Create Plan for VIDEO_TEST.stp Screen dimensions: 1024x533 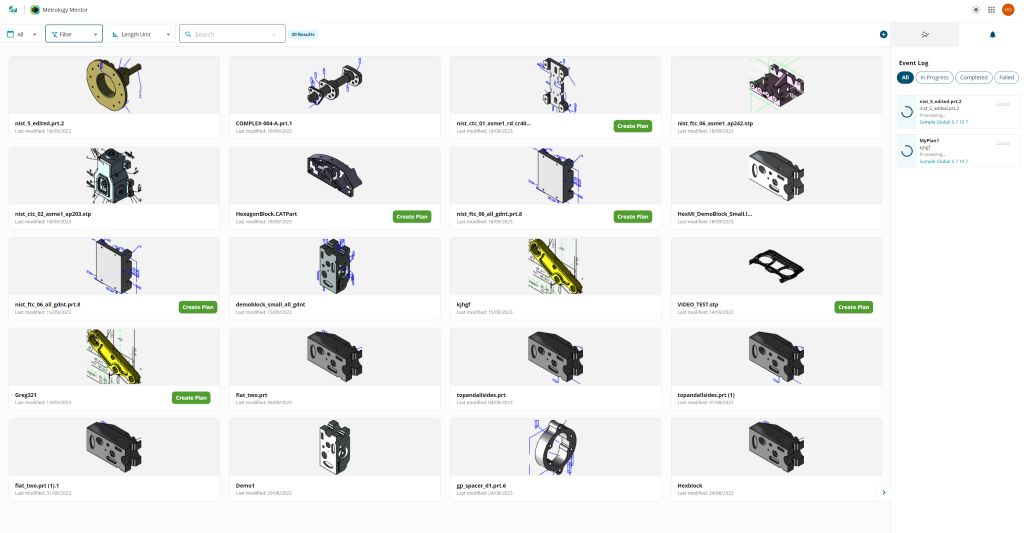point(853,307)
